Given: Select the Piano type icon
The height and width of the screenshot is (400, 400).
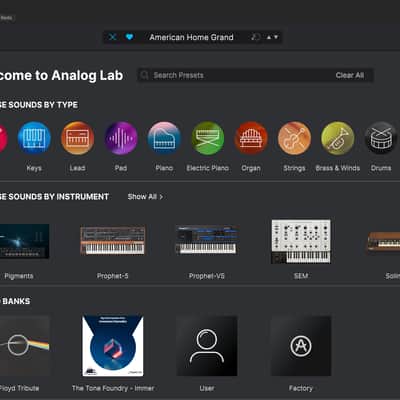Looking at the screenshot, I should (x=164, y=138).
